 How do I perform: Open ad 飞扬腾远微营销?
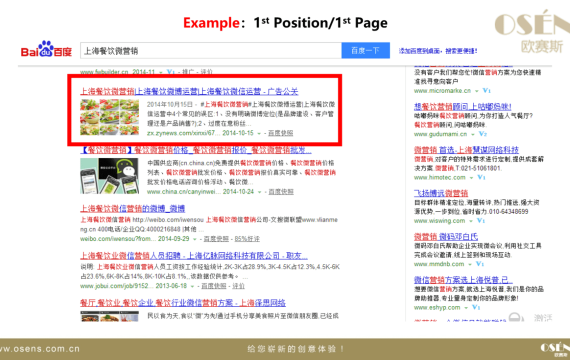point(441,193)
